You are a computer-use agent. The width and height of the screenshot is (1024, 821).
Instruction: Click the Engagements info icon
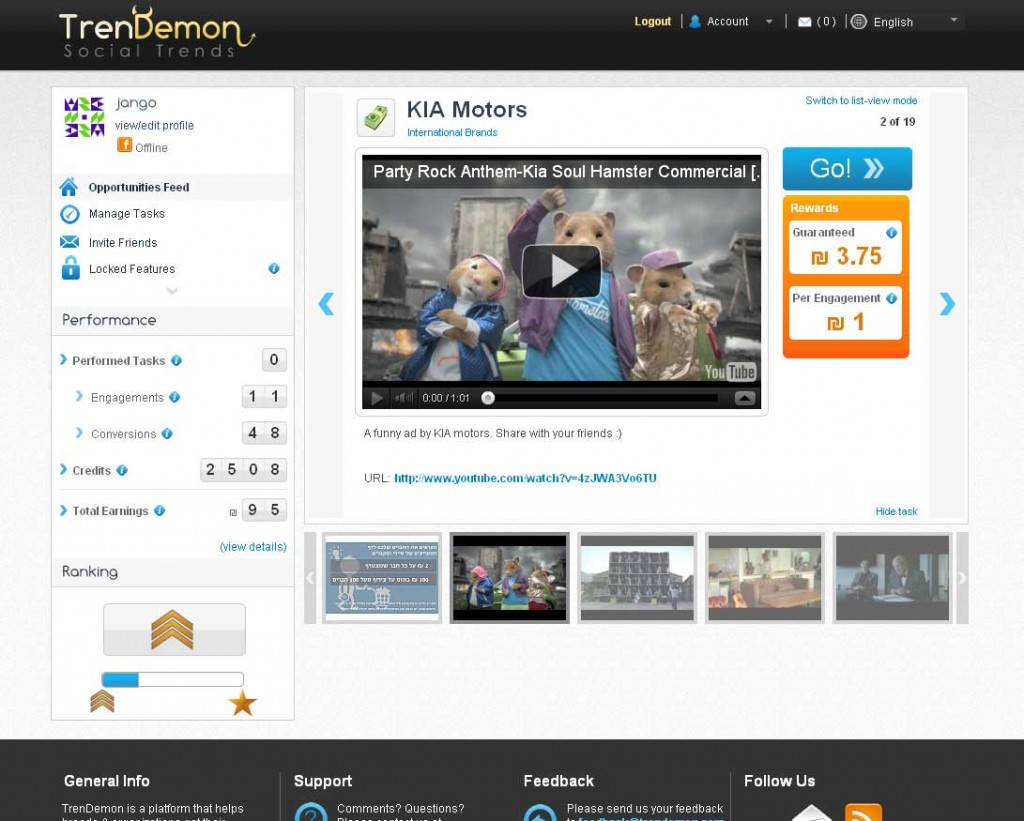click(174, 397)
